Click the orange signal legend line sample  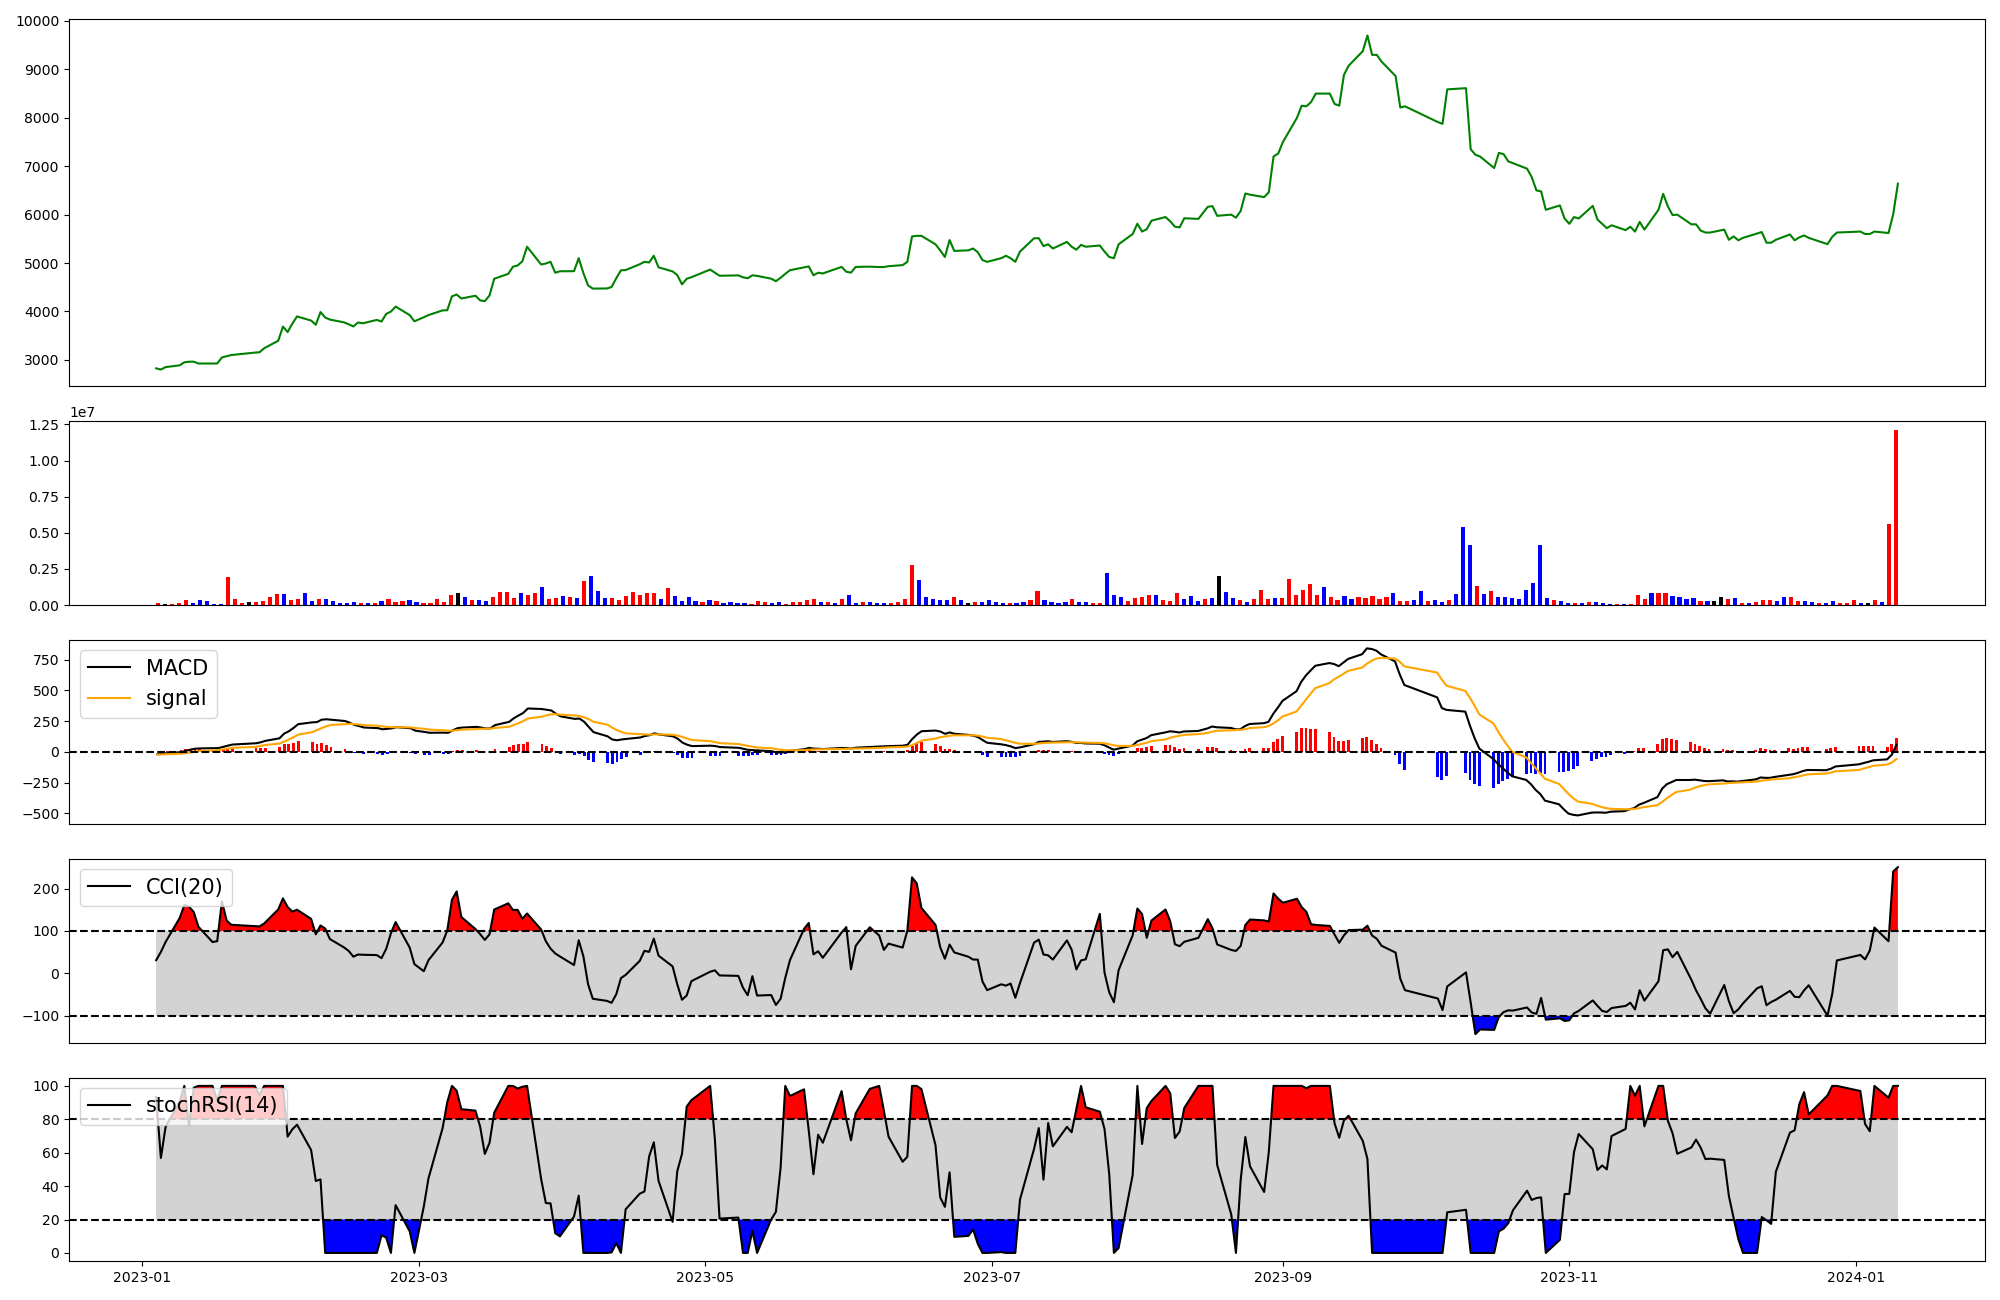pos(109,699)
